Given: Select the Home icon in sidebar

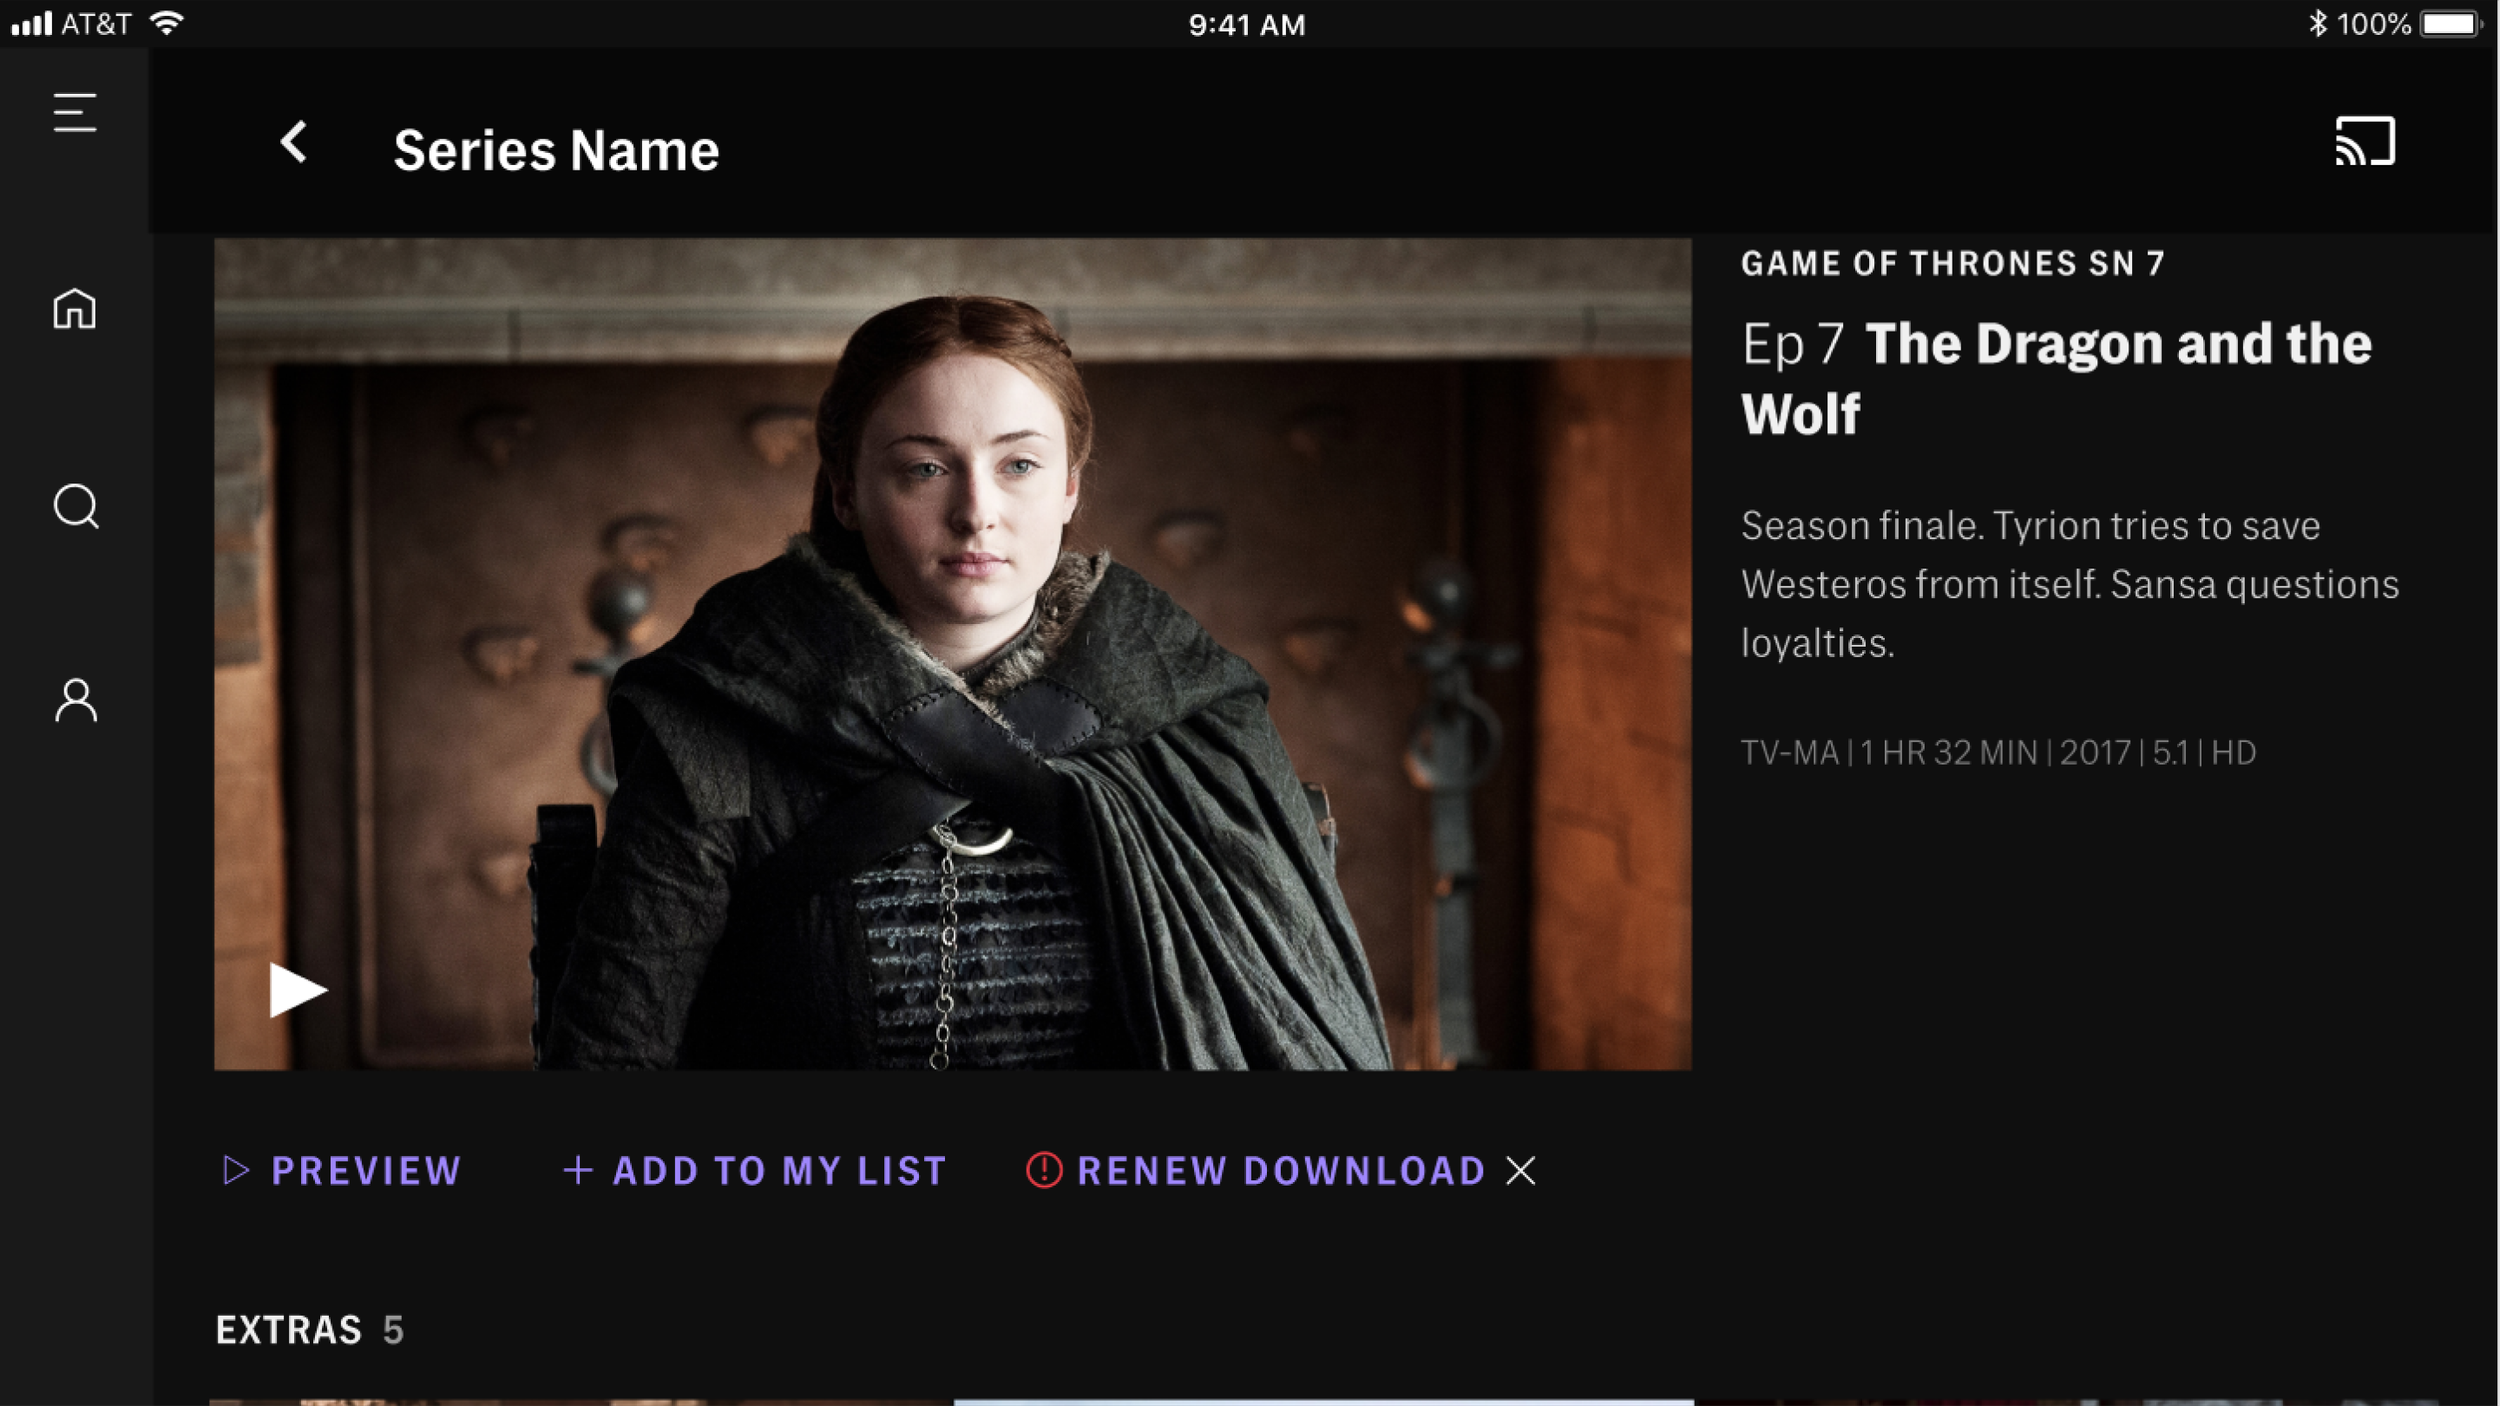Looking at the screenshot, I should click(x=75, y=310).
